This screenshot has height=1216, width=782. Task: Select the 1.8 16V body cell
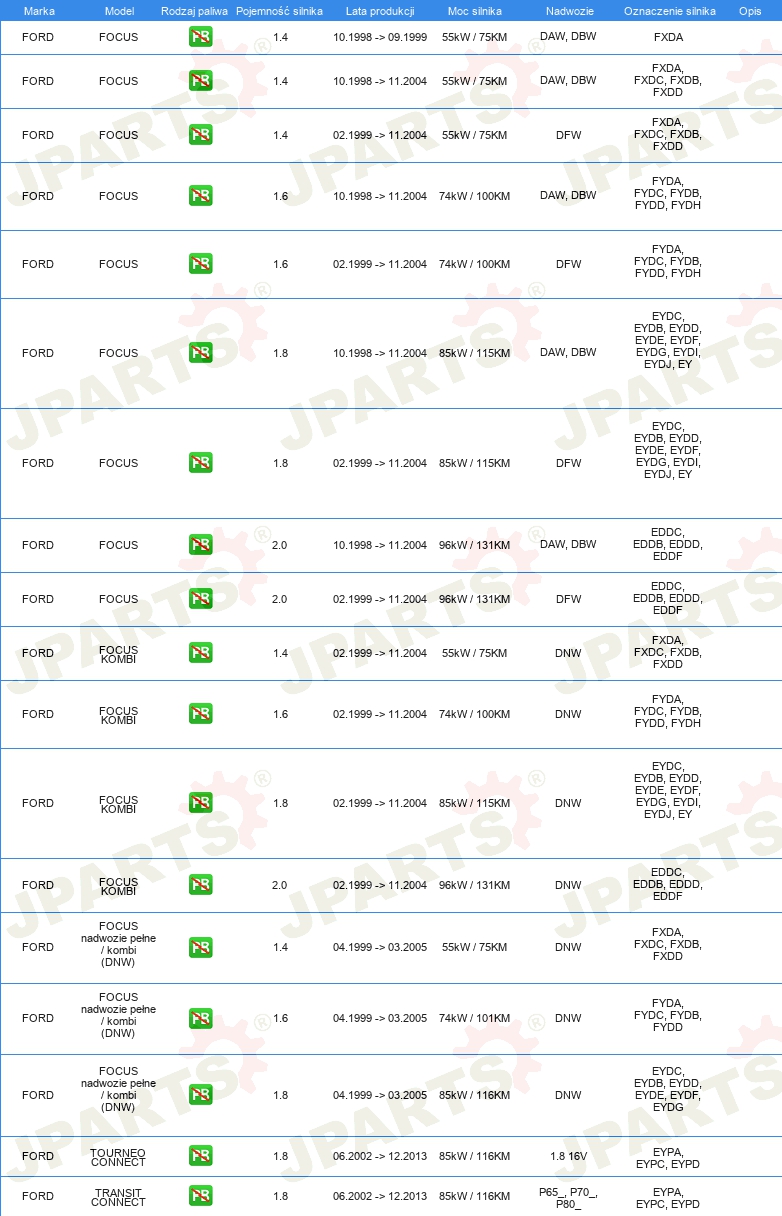click(568, 1156)
